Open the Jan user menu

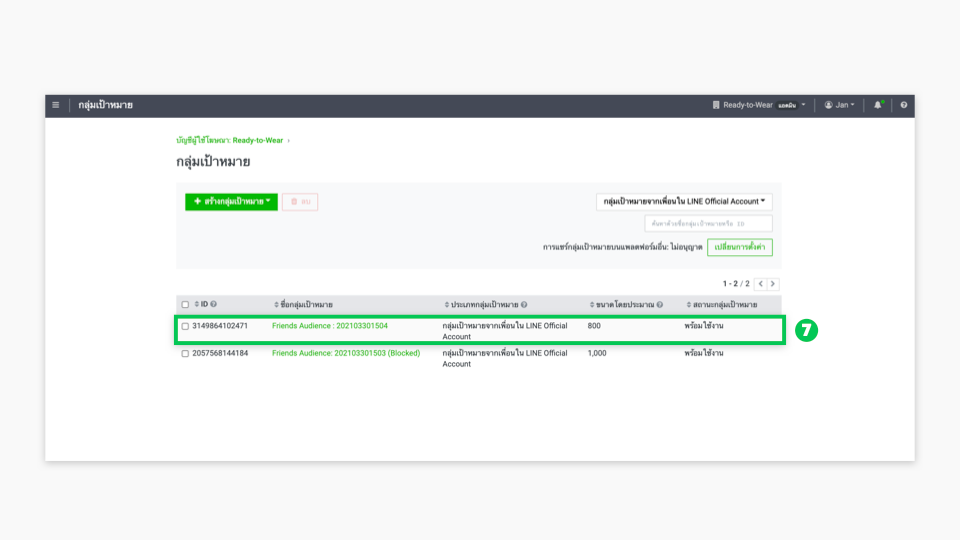840,105
